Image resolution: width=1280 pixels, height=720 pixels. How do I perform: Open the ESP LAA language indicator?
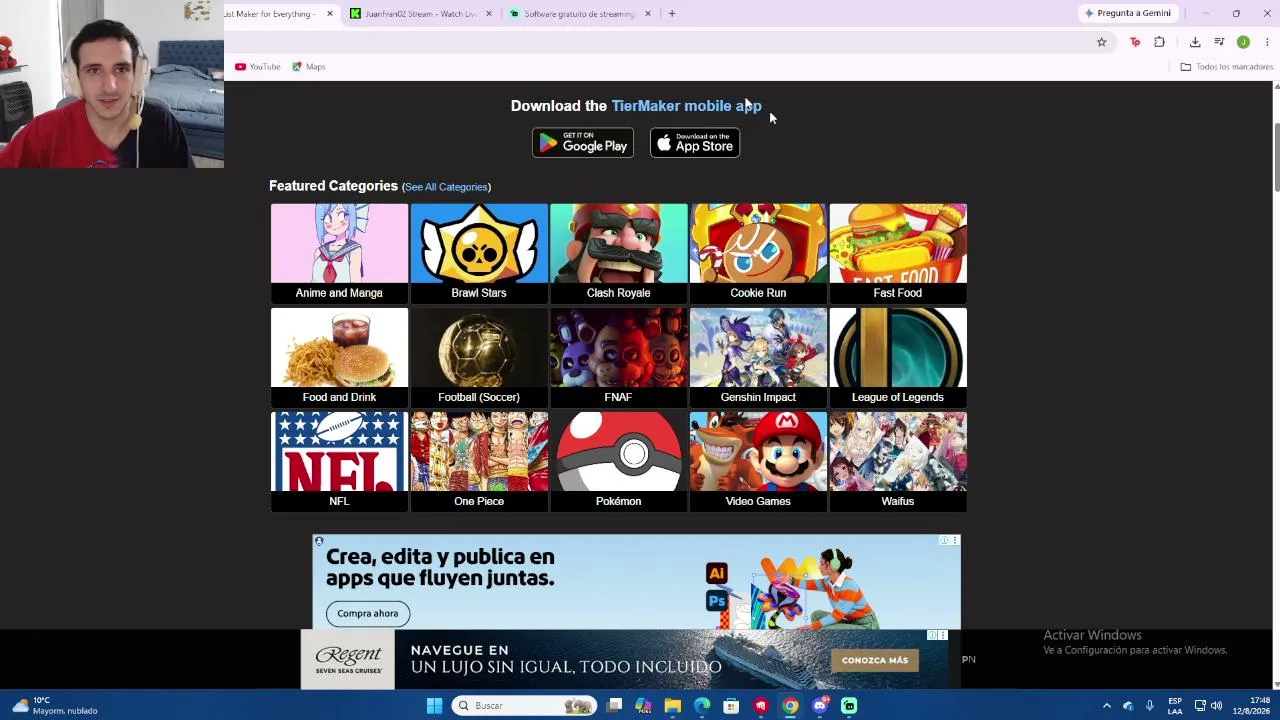(x=1175, y=706)
